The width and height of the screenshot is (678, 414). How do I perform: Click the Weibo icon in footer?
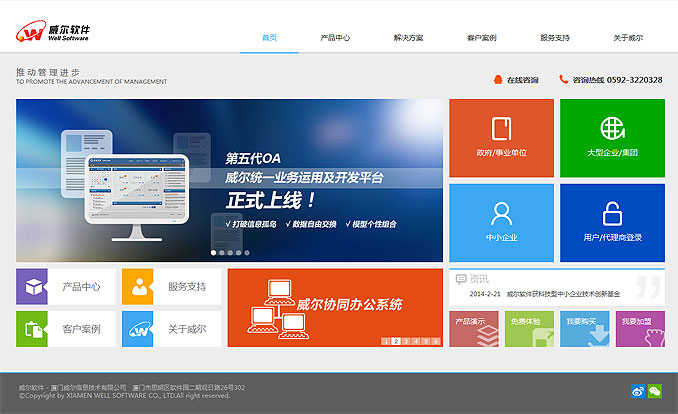coord(638,391)
